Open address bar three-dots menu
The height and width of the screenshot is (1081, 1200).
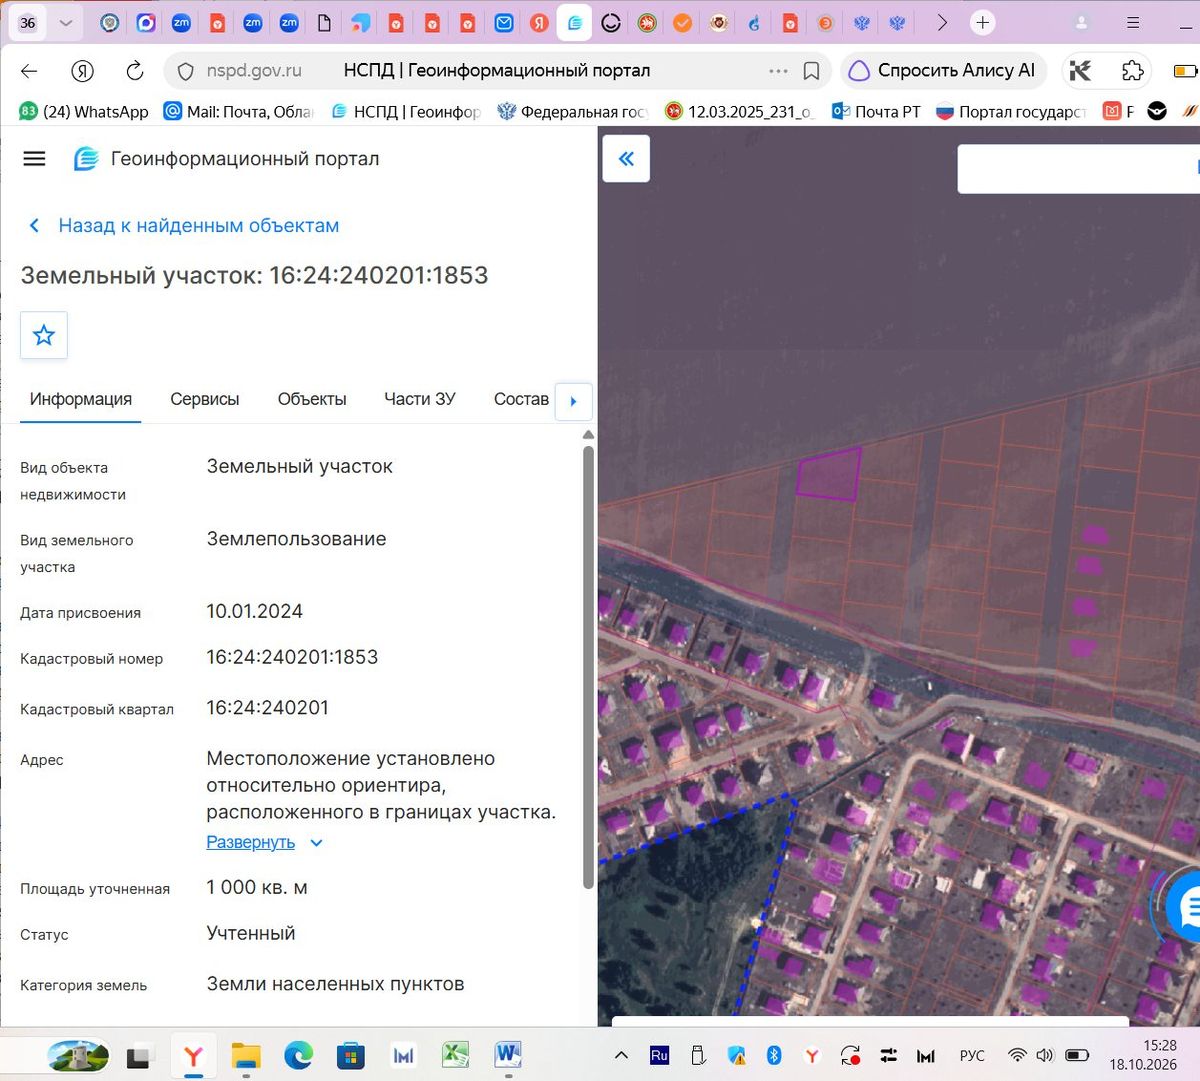[x=778, y=71]
